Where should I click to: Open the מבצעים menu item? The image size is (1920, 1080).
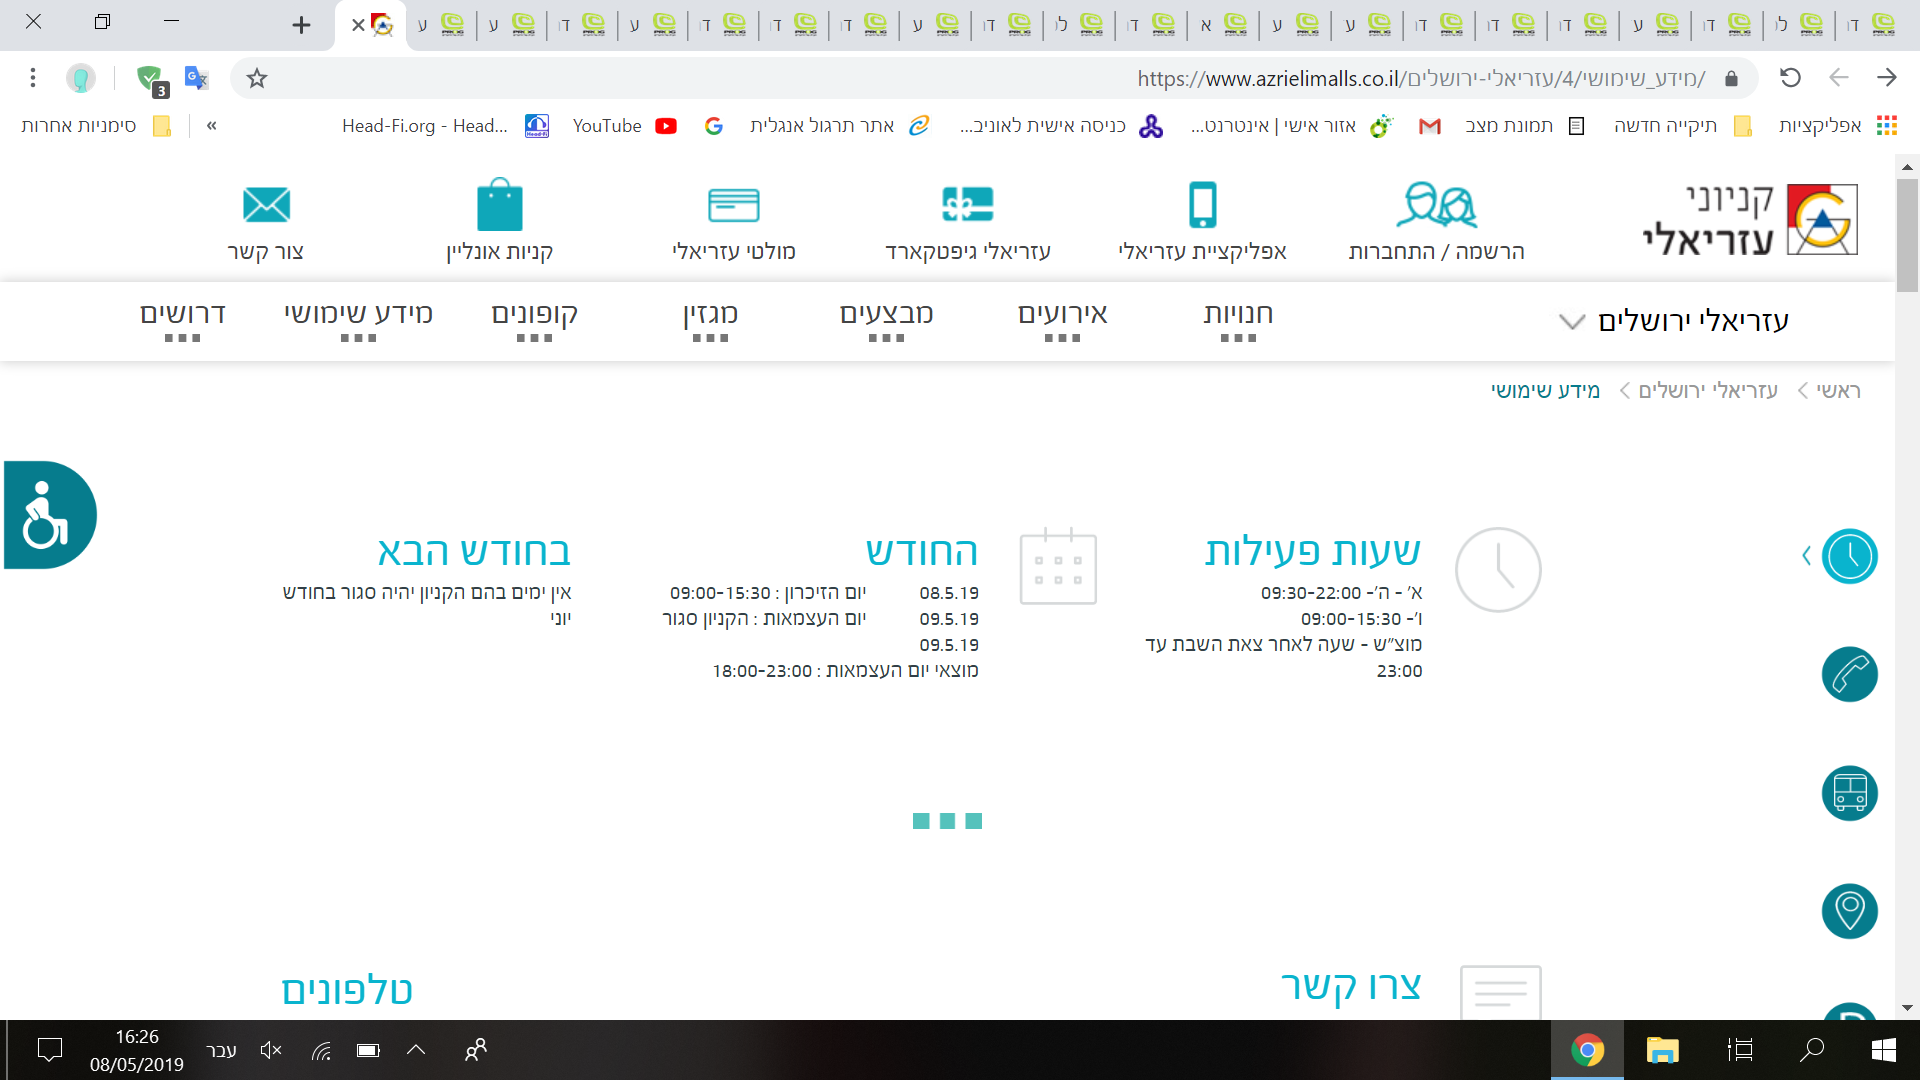point(886,313)
